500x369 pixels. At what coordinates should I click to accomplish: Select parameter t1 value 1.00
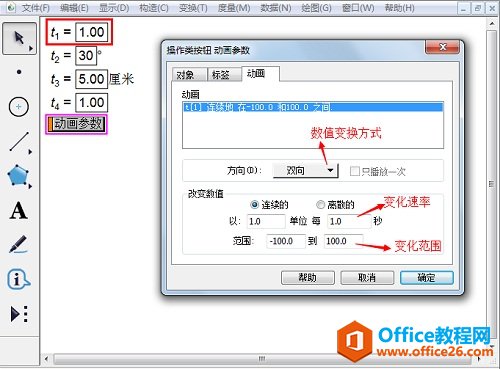(x=92, y=32)
